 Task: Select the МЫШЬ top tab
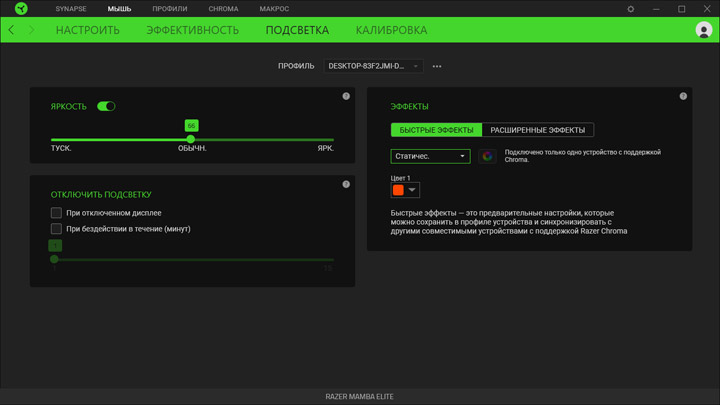[119, 9]
